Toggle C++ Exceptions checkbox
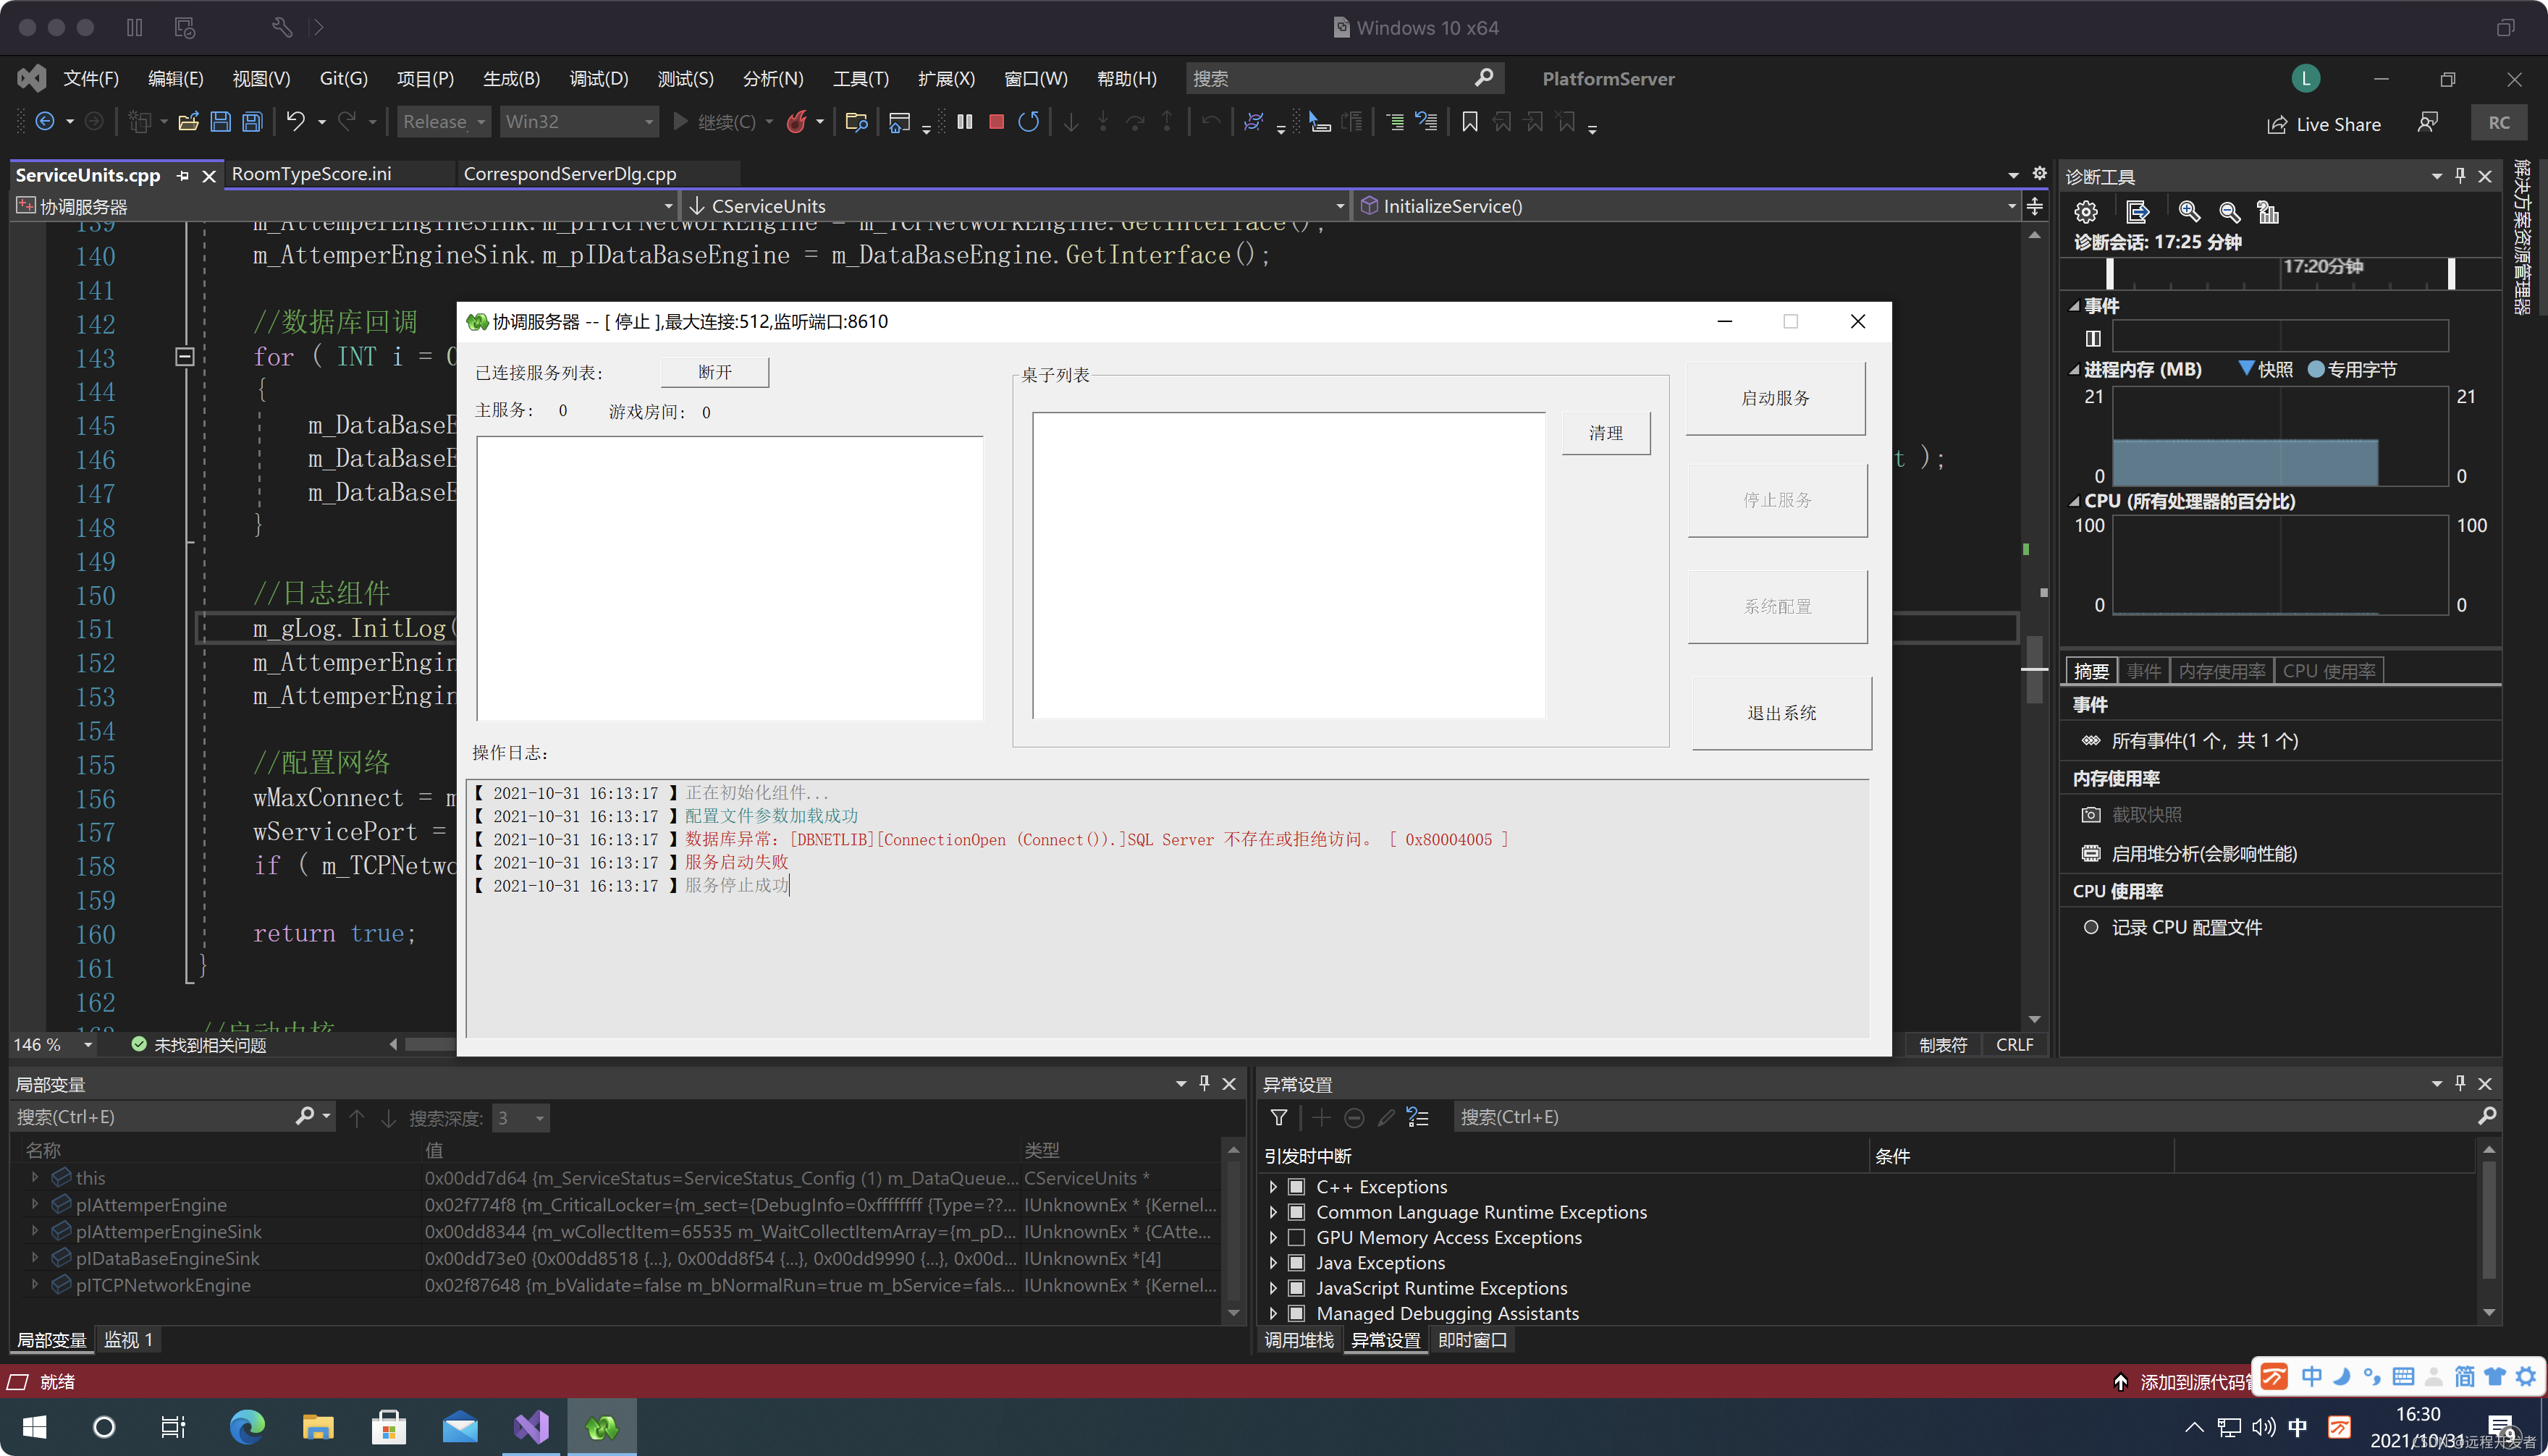Viewport: 2548px width, 1456px height. pos(1296,1187)
